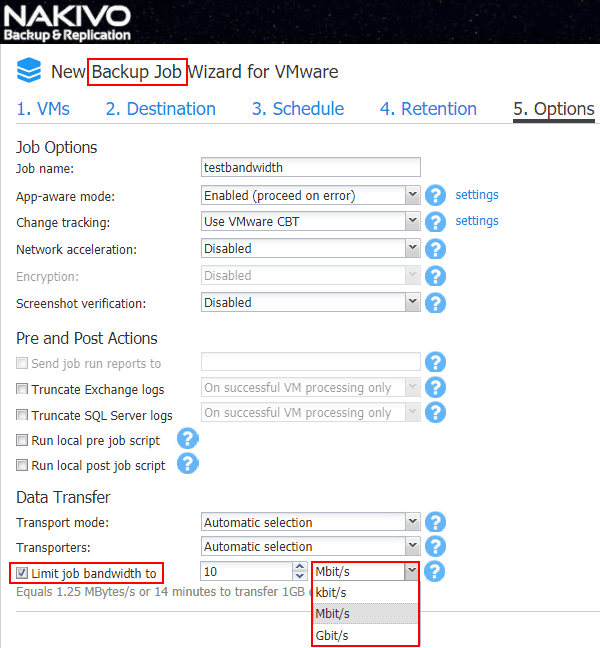
Task: Increase bandwidth limit with spinner up arrow
Action: click(x=299, y=567)
